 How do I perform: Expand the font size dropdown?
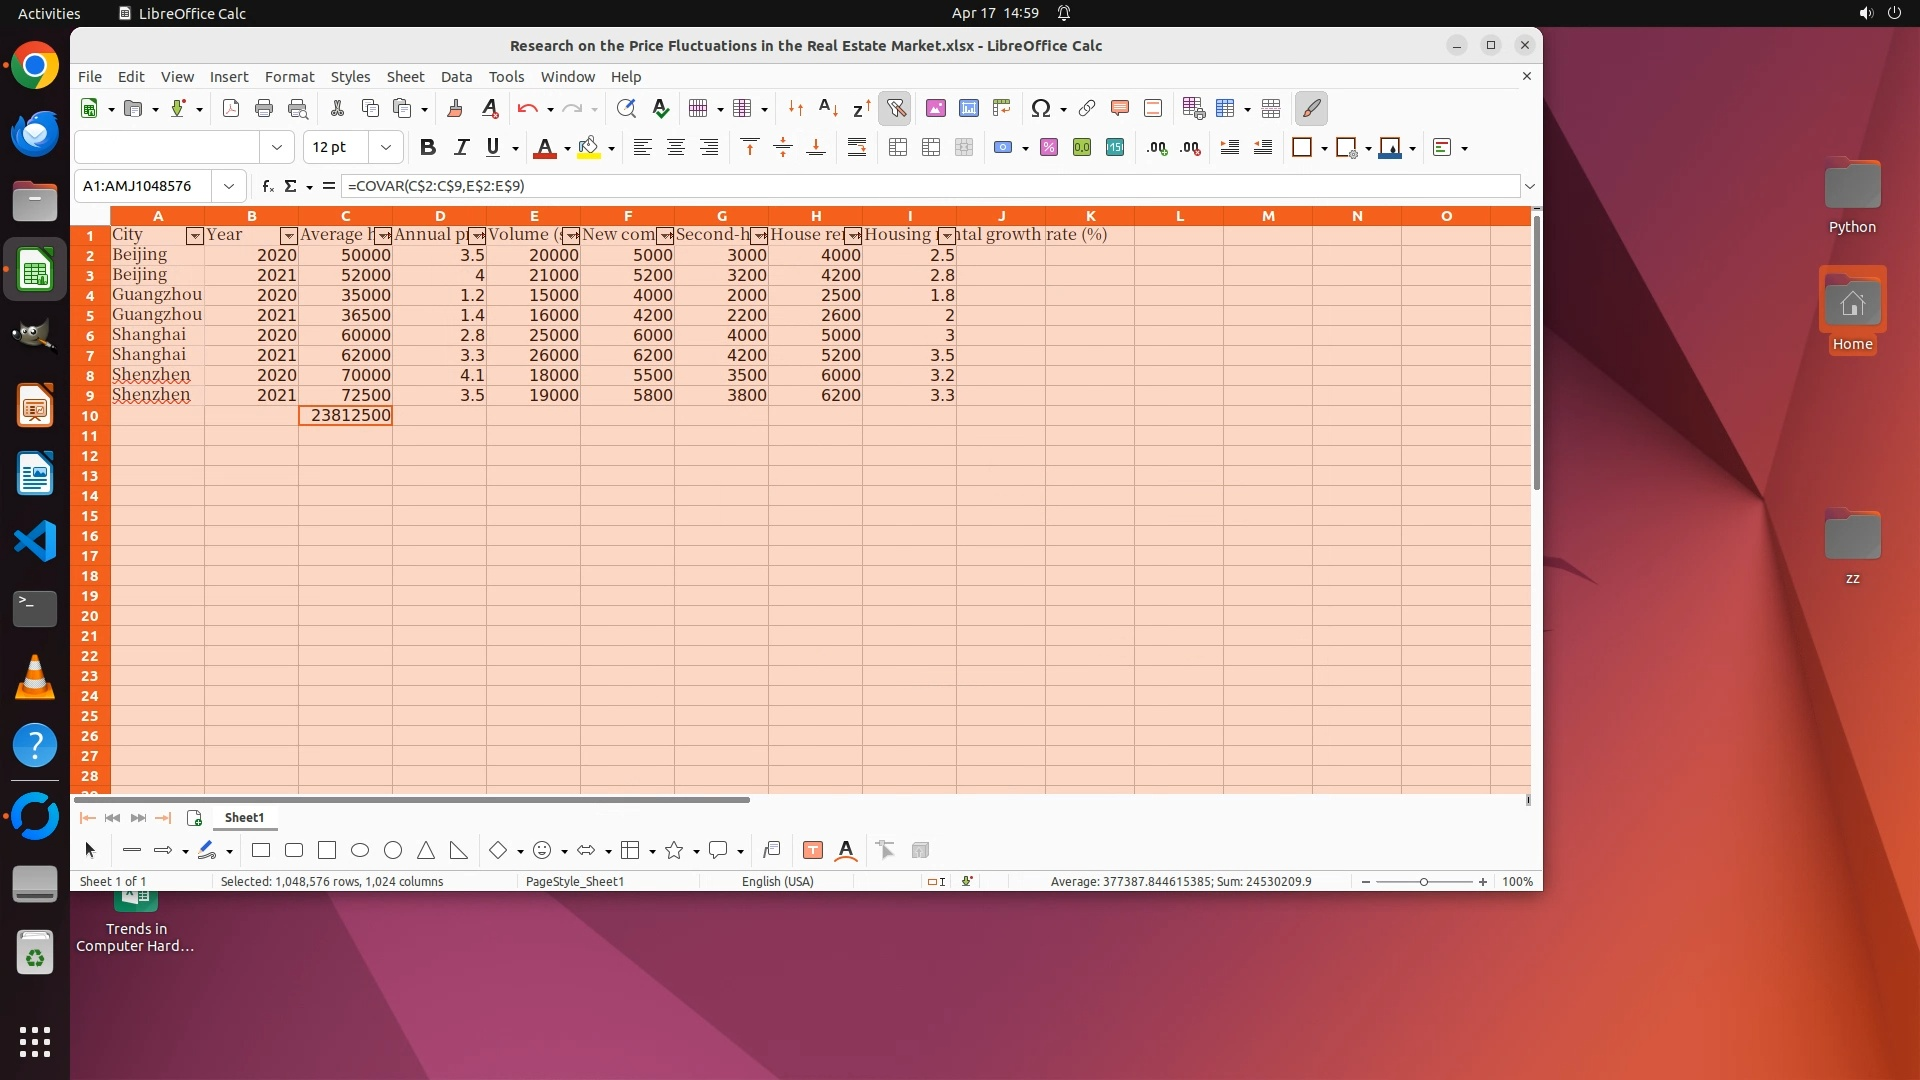386,148
